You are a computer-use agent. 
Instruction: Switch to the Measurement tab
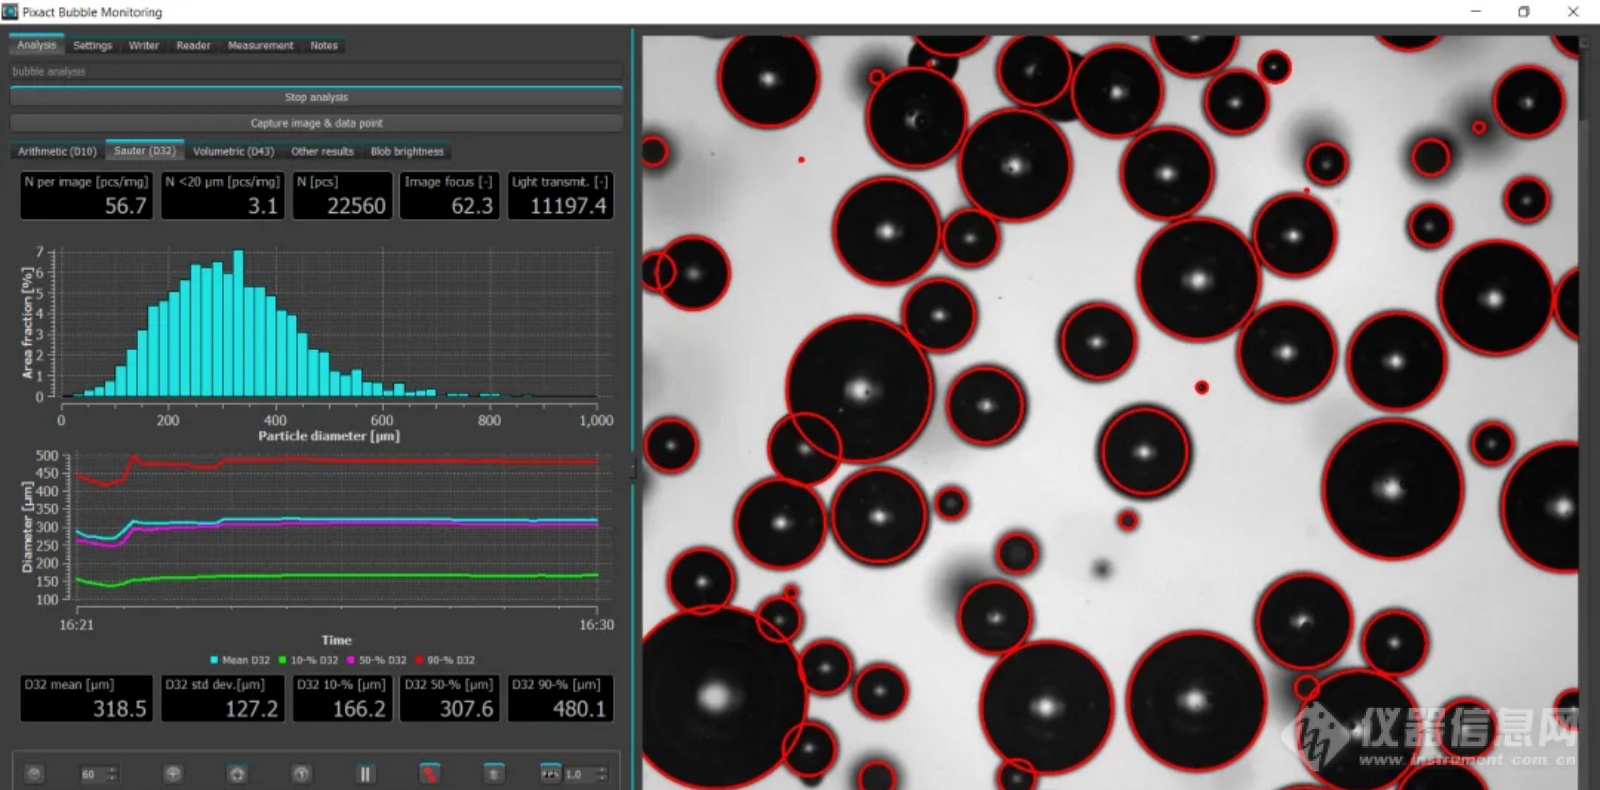coord(261,45)
